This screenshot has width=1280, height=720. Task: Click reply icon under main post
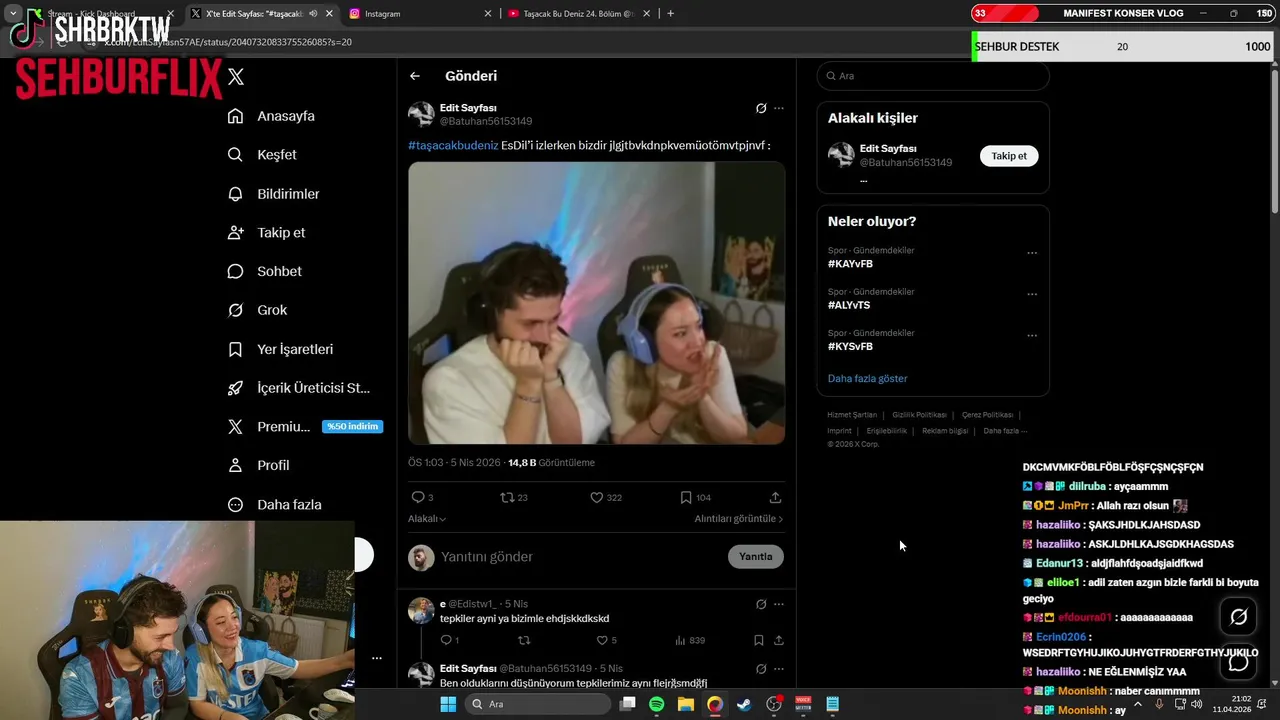point(418,497)
